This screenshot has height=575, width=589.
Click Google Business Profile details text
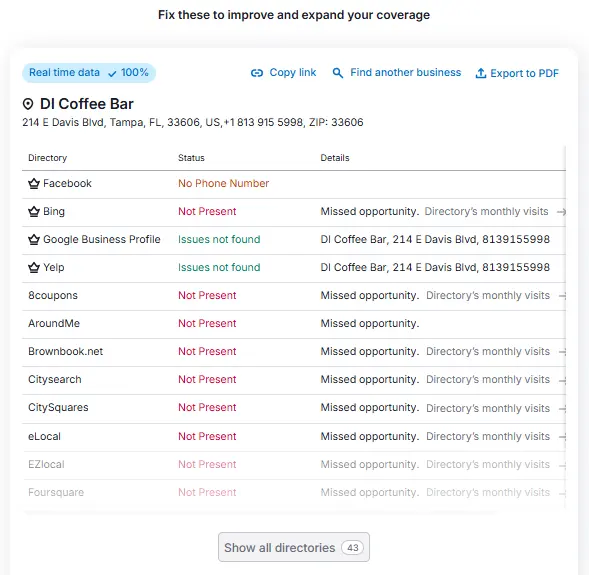point(435,239)
